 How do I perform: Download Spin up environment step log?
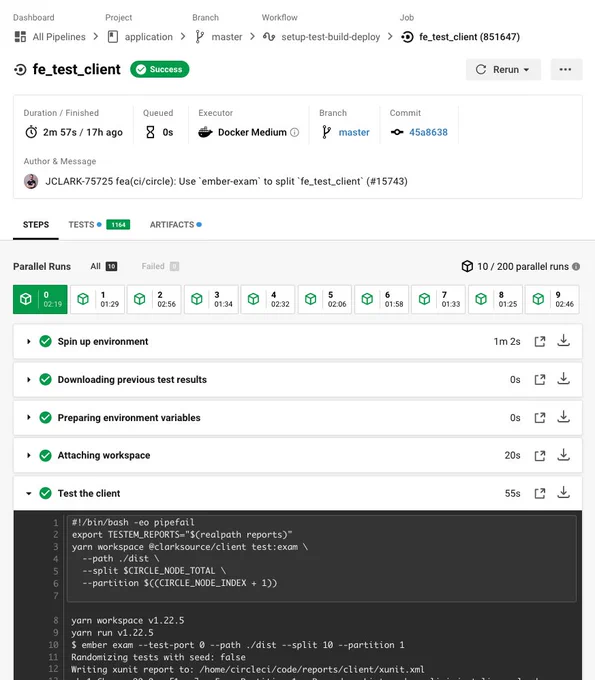pyautogui.click(x=563, y=341)
